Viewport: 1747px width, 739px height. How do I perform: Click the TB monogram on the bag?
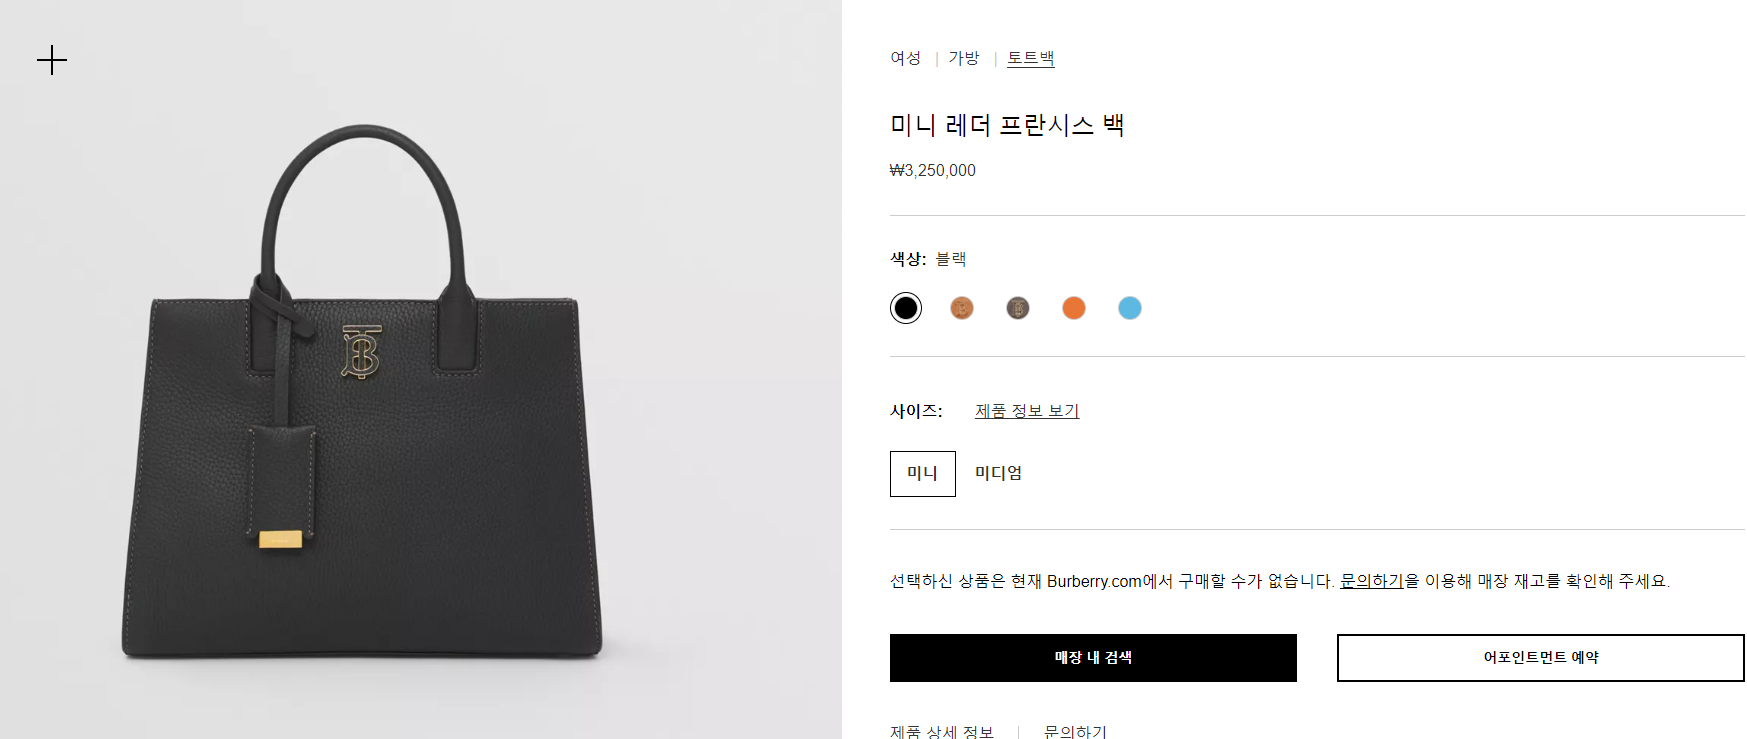361,352
